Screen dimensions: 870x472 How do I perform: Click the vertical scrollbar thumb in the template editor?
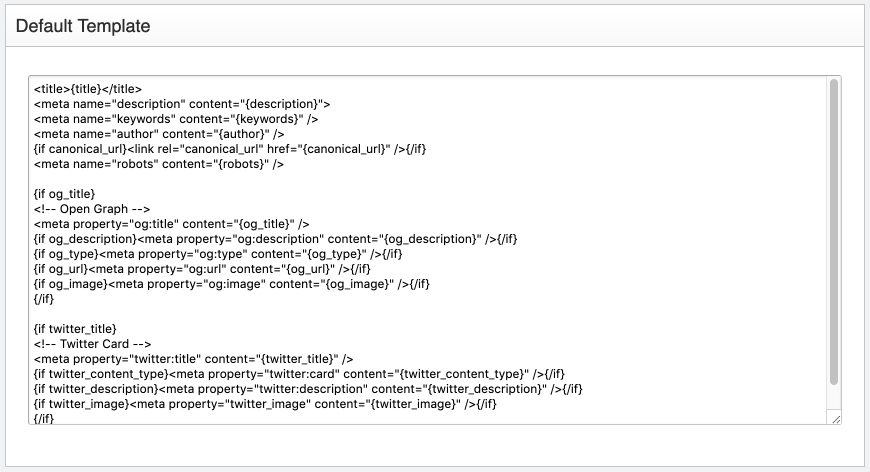[833, 232]
